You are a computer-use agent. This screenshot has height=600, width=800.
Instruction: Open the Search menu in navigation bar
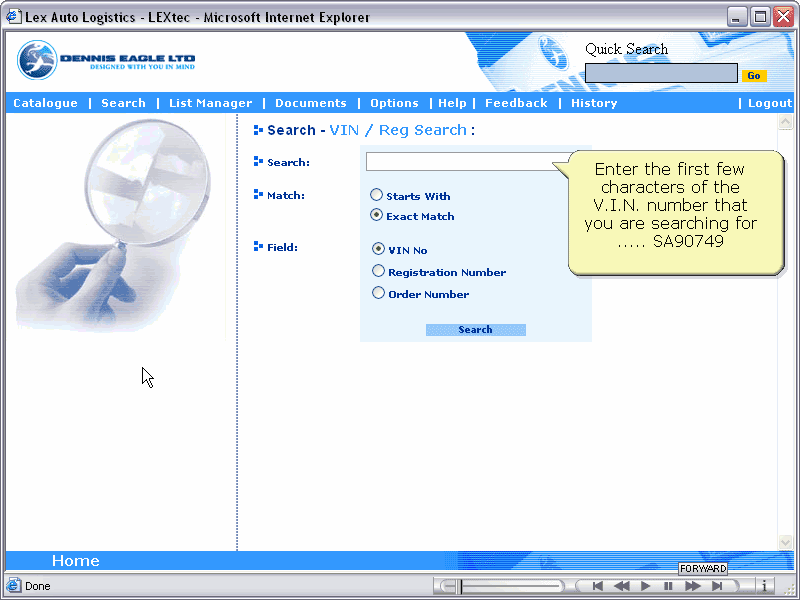pos(123,103)
